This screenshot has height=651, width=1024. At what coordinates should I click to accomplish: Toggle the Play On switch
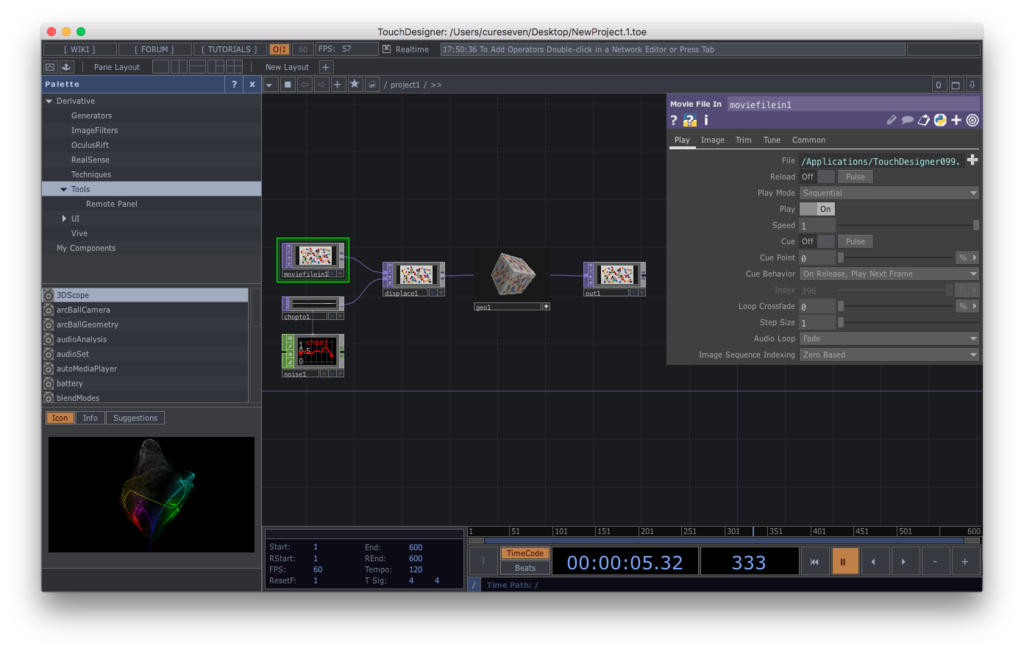(x=818, y=209)
